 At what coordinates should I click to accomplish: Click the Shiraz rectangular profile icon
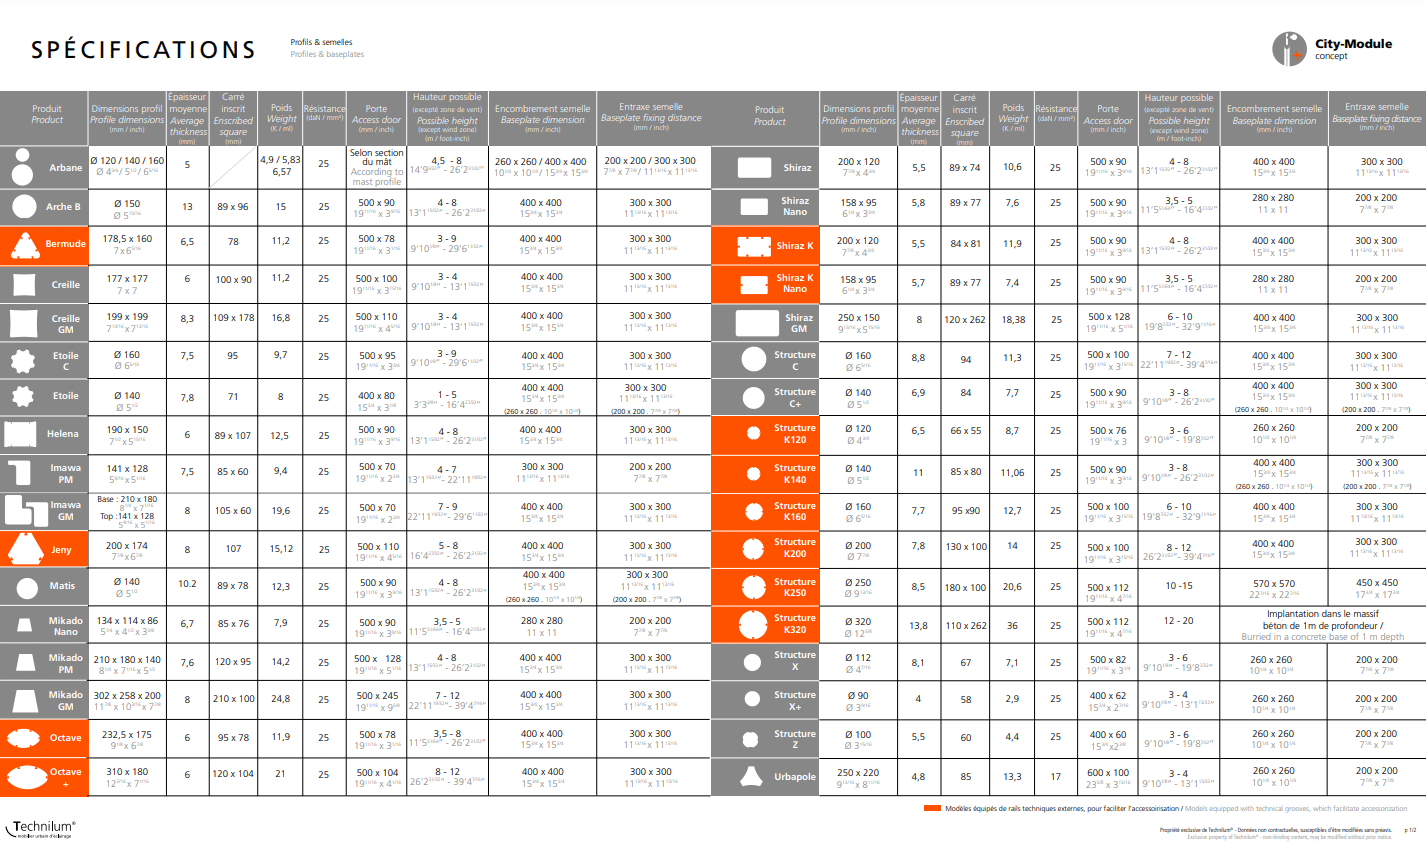(754, 168)
